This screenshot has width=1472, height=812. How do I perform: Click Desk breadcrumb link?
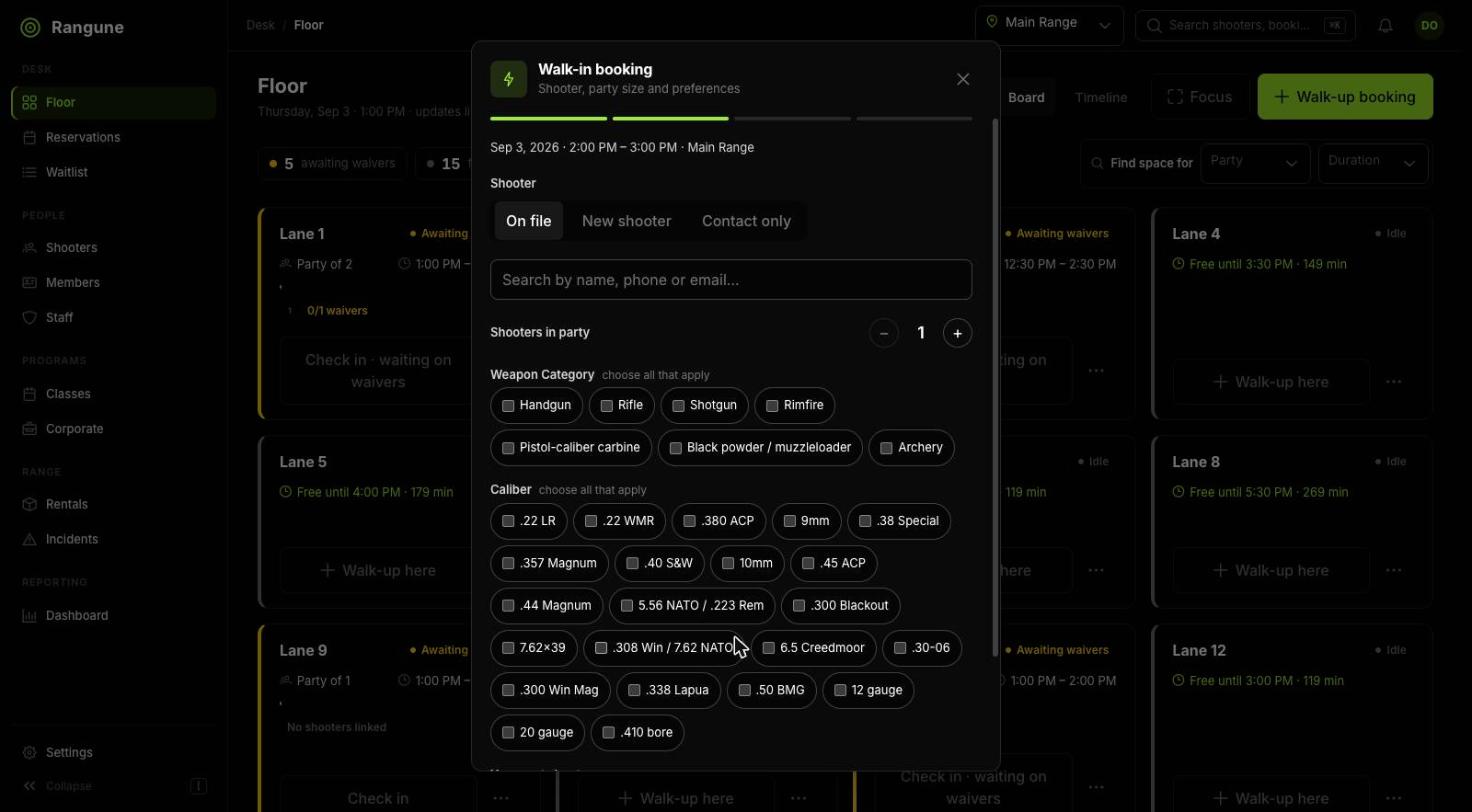260,25
